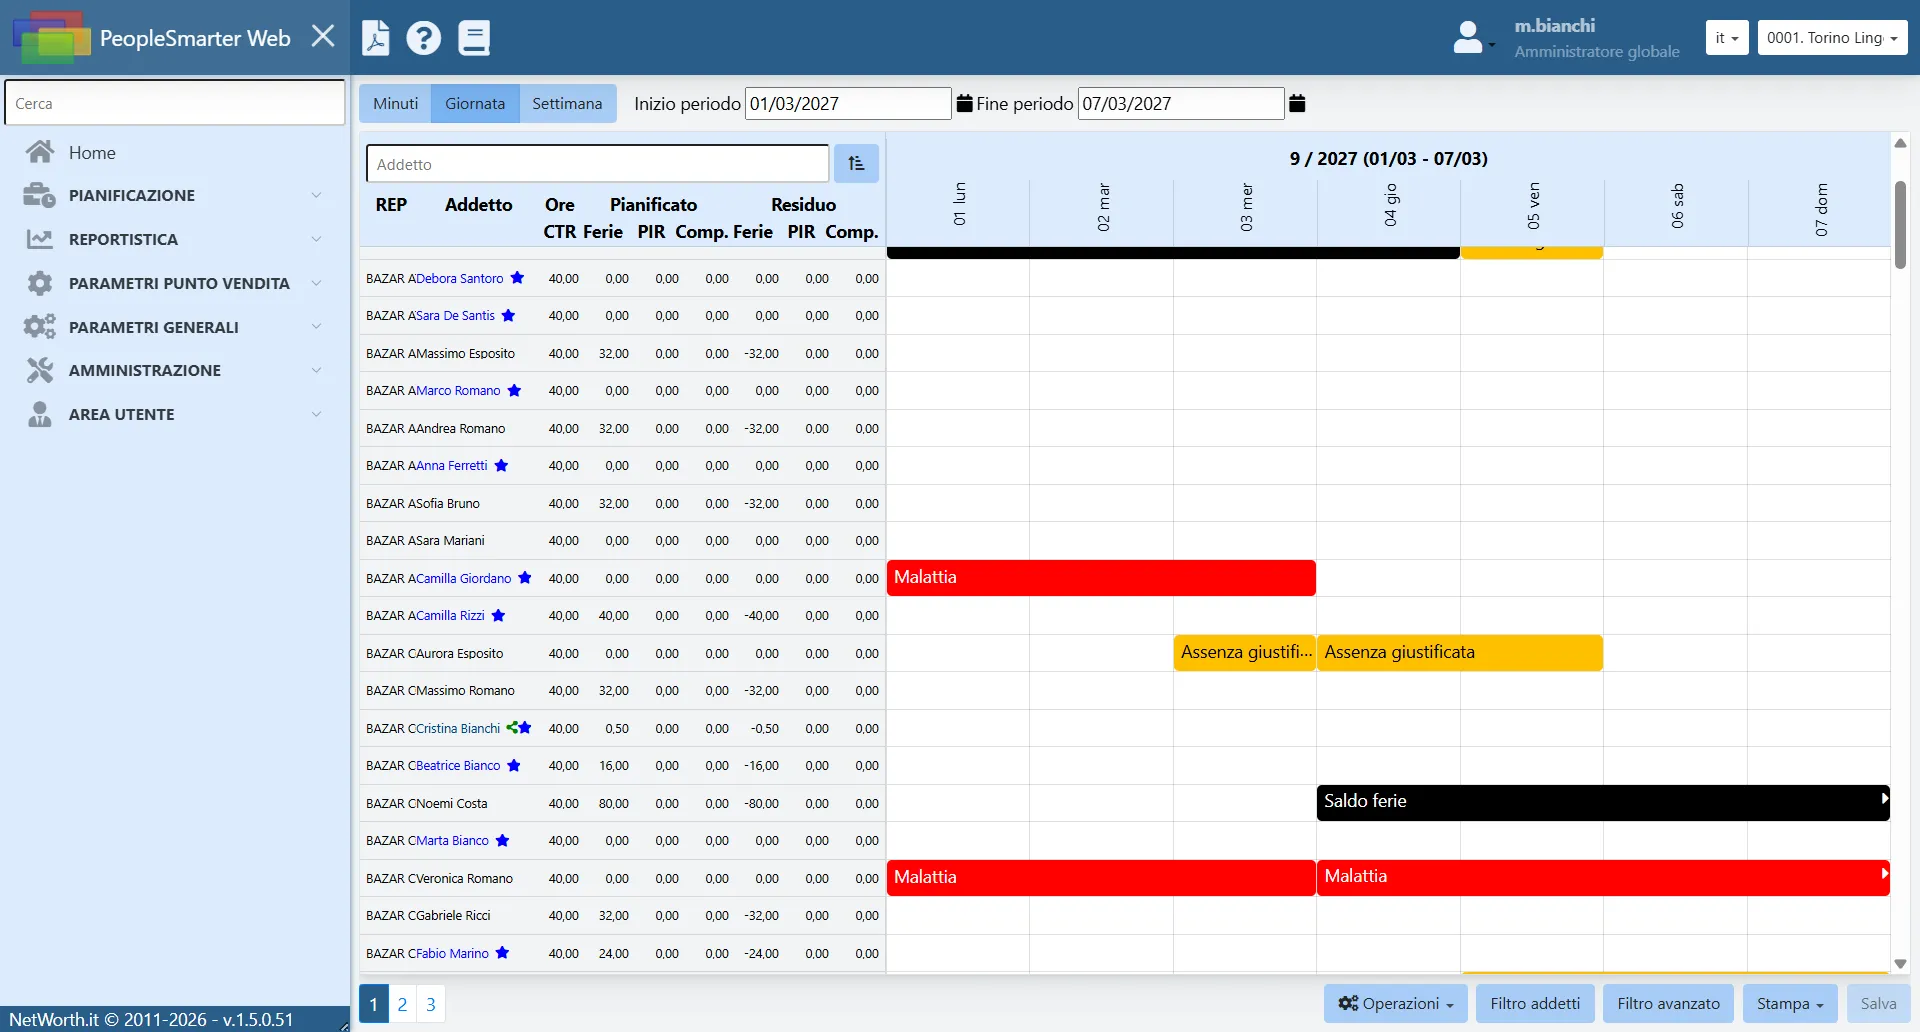Expand the AMMINISTRAZIONE menu

[x=175, y=370]
